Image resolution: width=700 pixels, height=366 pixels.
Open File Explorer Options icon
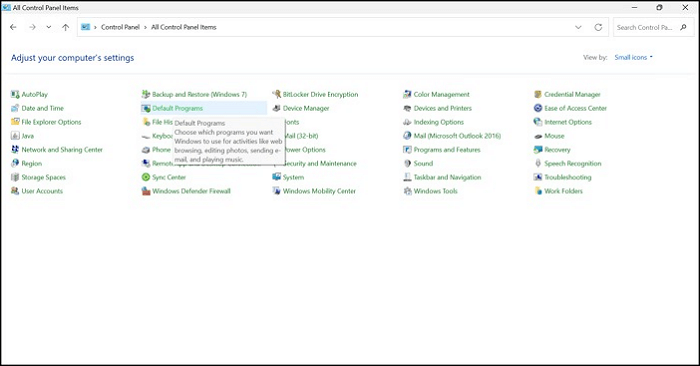coord(15,122)
